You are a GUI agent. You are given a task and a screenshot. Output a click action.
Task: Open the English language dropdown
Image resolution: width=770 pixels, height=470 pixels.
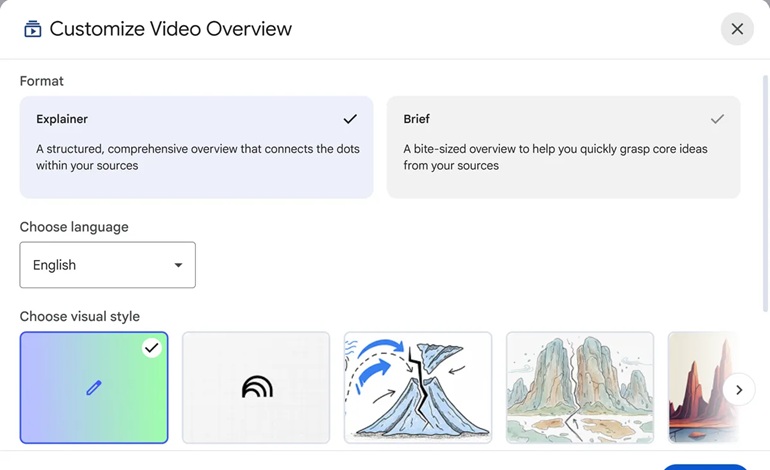107,265
